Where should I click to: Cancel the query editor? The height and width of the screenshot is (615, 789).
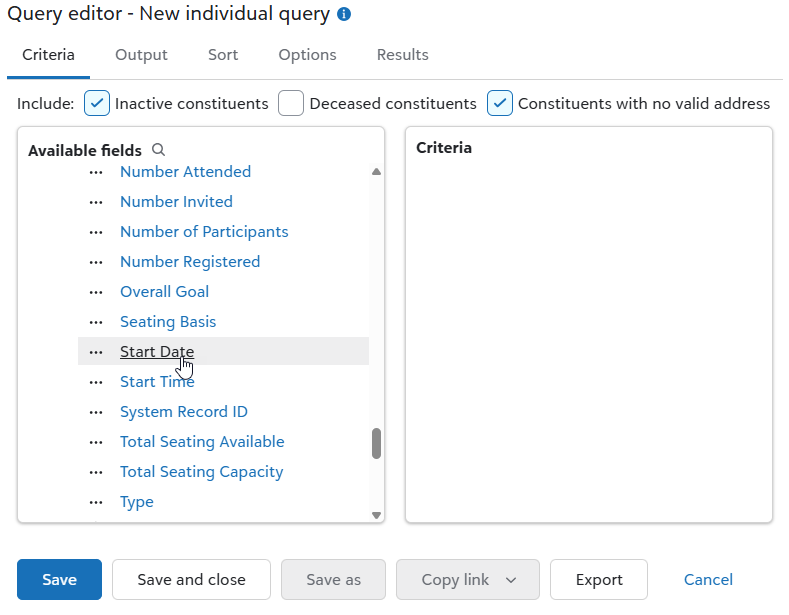[x=708, y=579]
